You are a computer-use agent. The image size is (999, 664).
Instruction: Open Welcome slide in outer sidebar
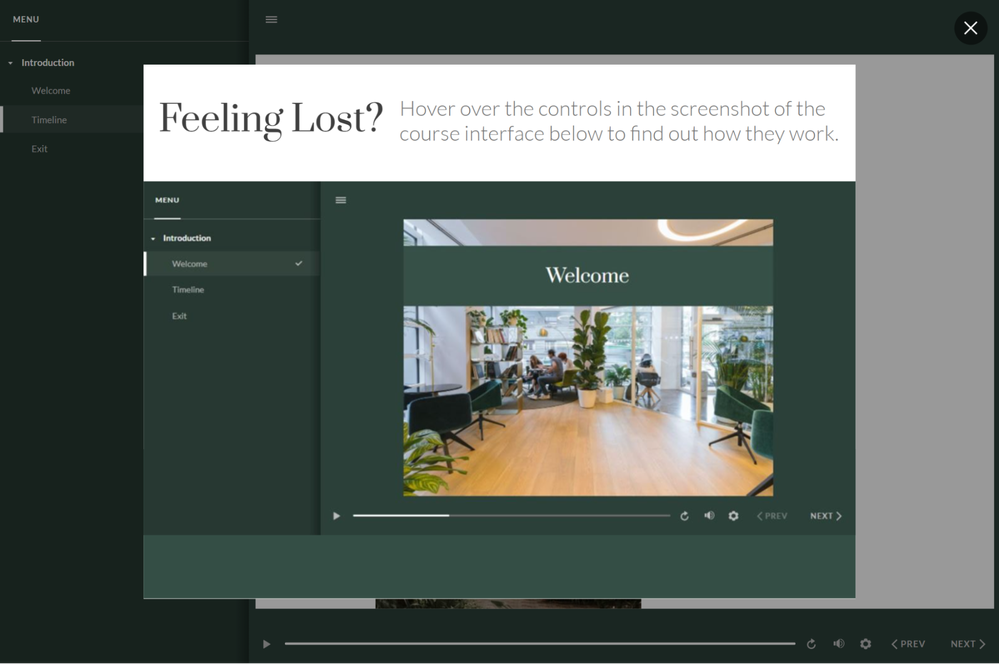coord(51,90)
